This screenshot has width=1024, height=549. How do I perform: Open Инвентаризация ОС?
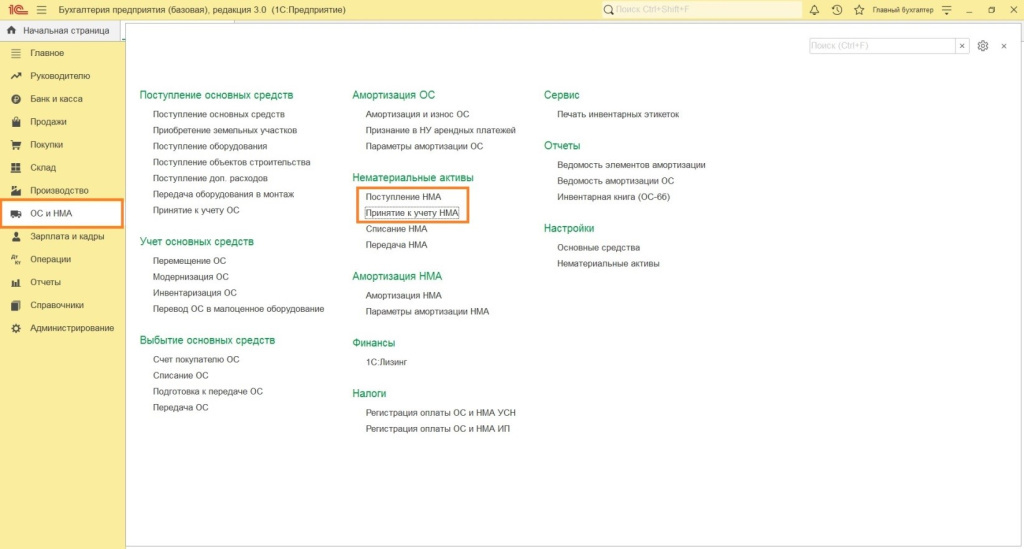[195, 292]
